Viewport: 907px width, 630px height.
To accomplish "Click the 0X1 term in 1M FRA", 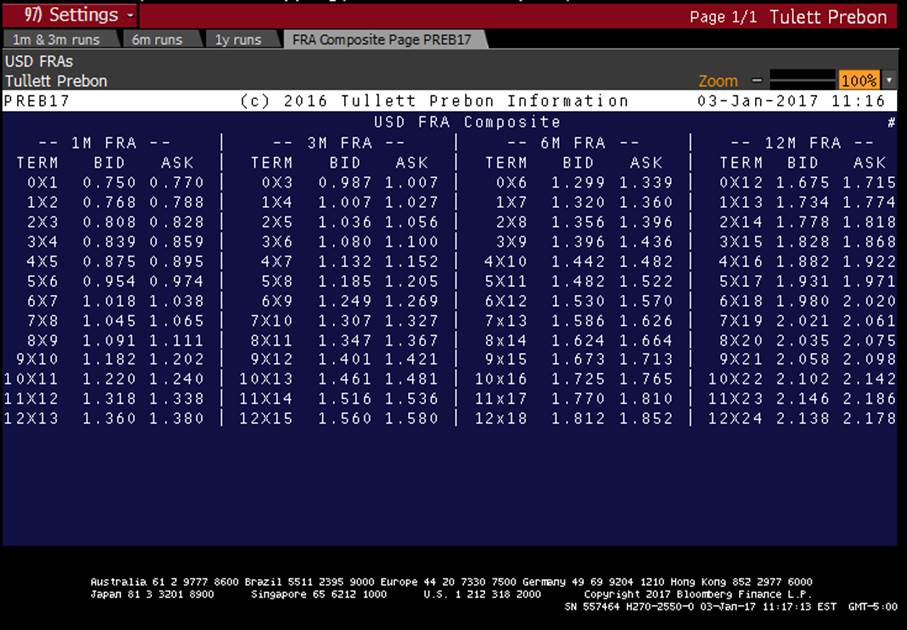I will point(42,183).
